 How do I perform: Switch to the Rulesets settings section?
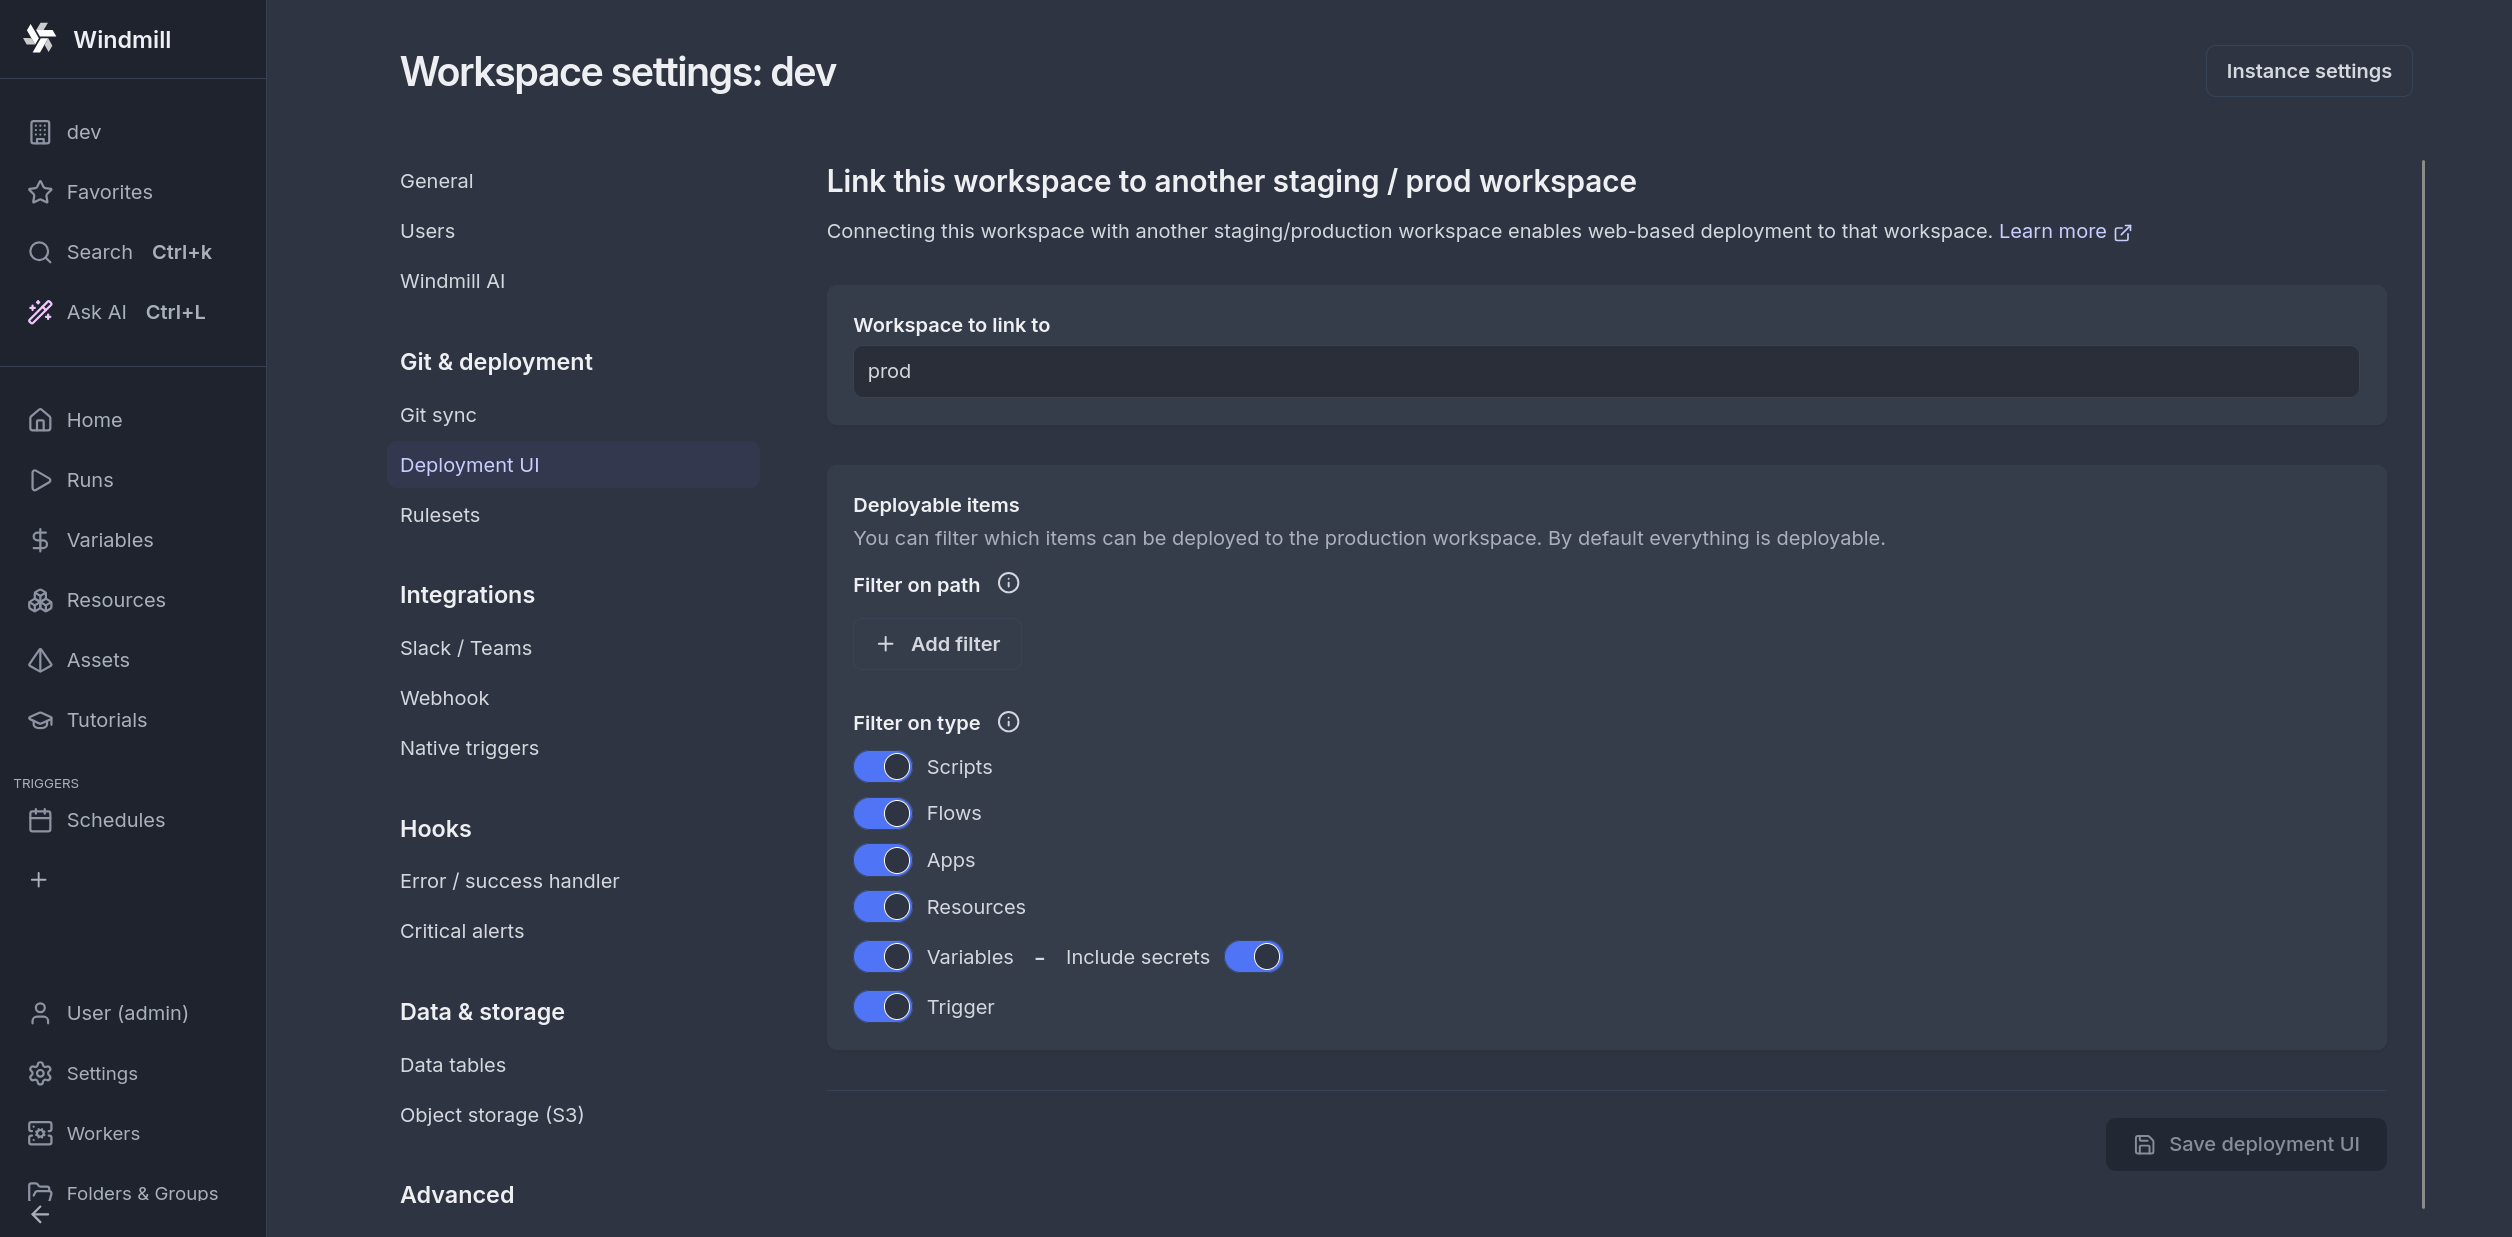point(440,515)
